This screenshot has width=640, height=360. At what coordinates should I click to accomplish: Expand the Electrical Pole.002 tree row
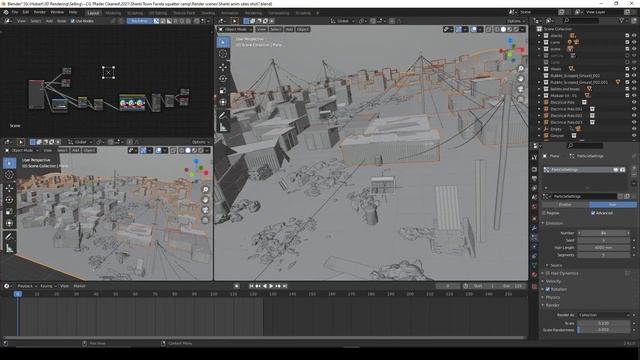click(539, 116)
